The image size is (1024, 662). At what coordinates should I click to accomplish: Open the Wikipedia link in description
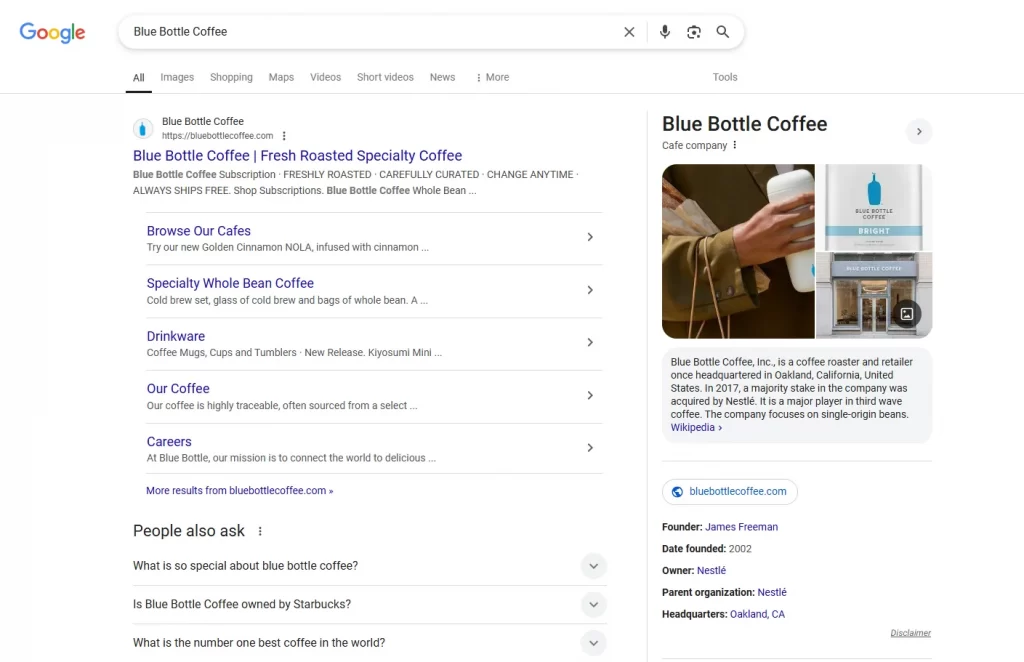[x=696, y=428]
